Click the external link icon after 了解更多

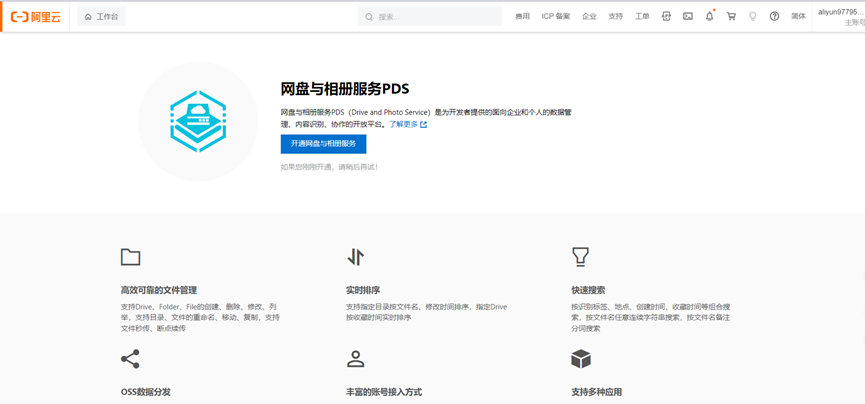point(424,125)
